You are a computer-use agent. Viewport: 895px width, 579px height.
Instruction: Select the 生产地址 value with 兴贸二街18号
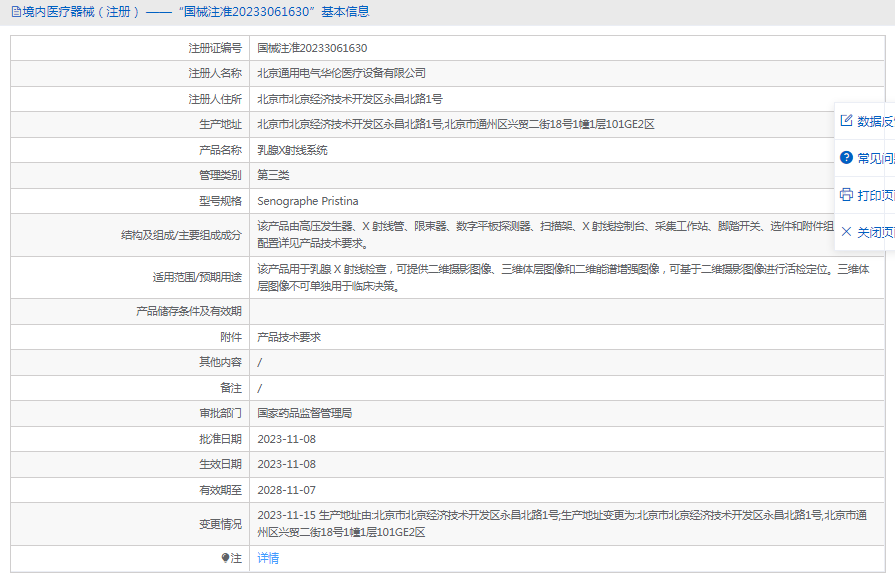point(455,124)
